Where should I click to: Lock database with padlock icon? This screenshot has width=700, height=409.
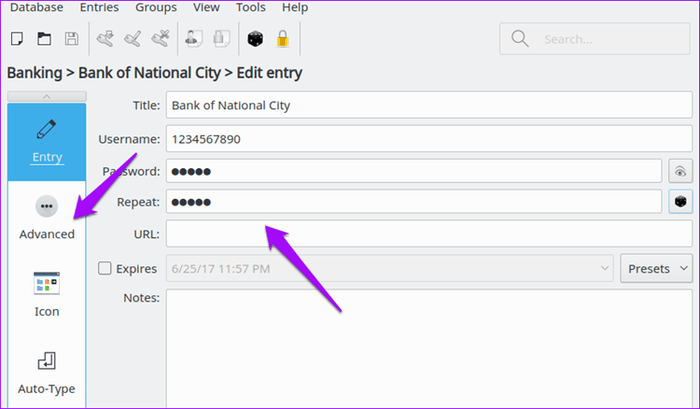(283, 39)
